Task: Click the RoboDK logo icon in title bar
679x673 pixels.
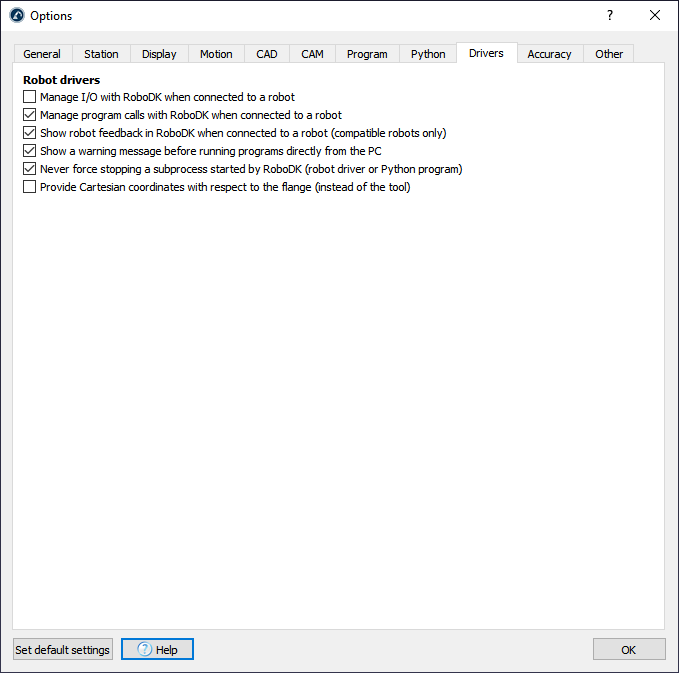Action: 16,15
